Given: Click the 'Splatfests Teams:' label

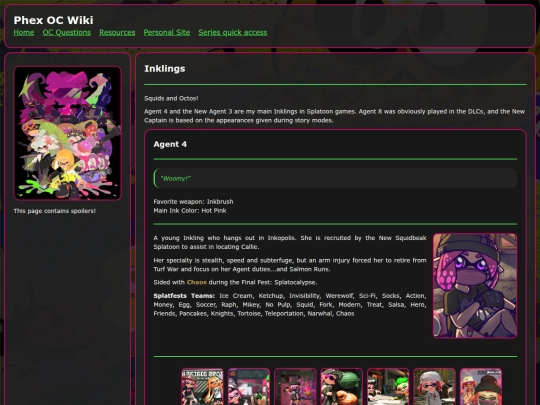Looking at the screenshot, I should pos(184,296).
